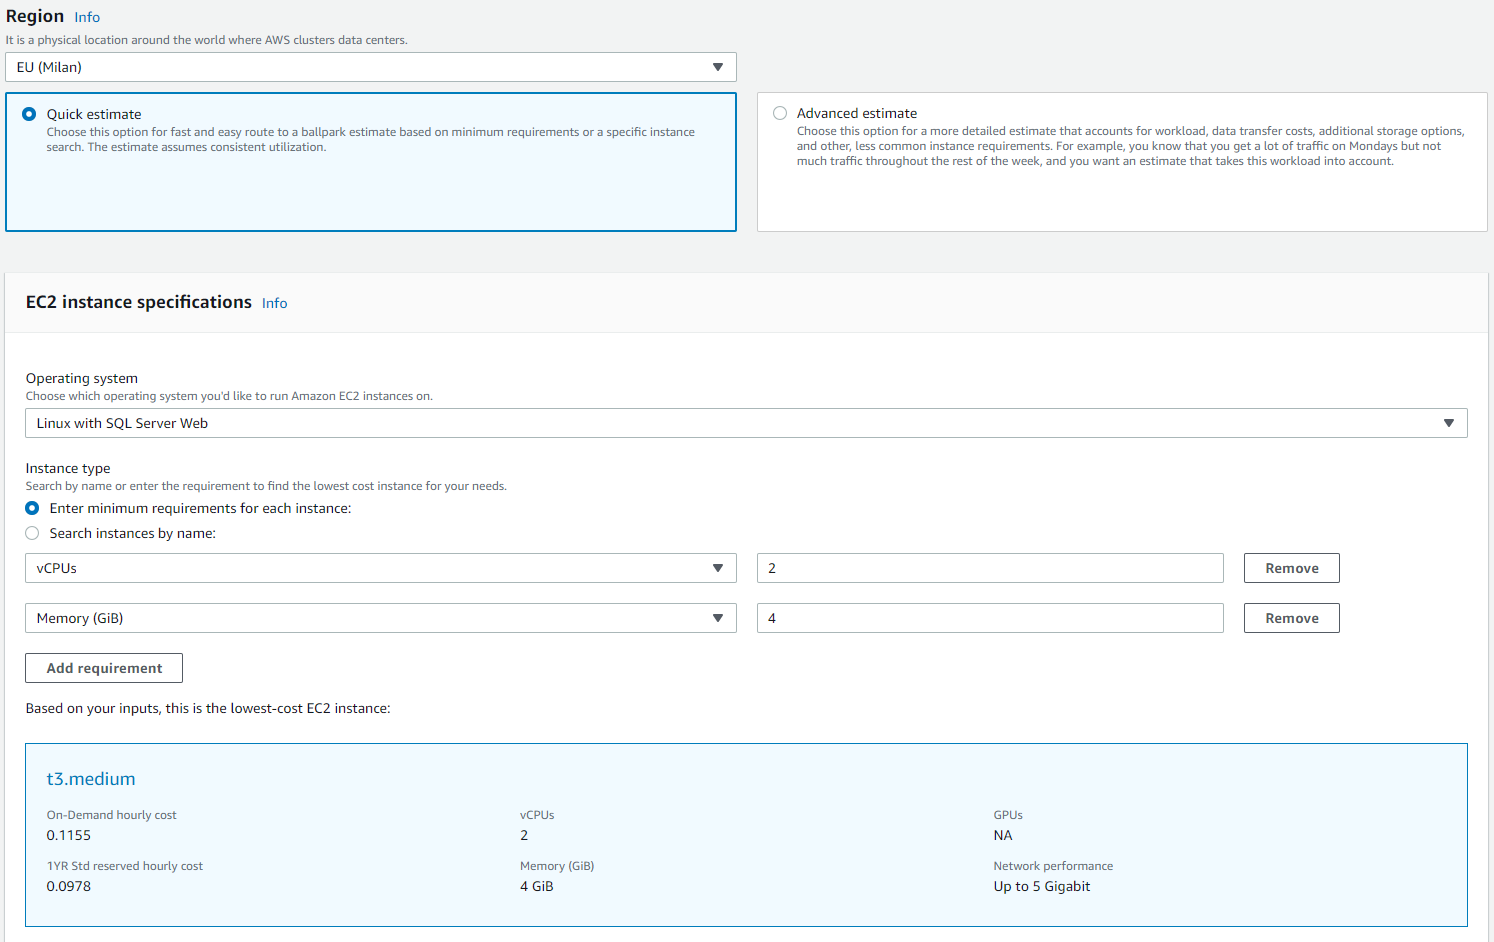Open the vCPUs requirement type dropdown
The width and height of the screenshot is (1494, 942).
pyautogui.click(x=380, y=568)
